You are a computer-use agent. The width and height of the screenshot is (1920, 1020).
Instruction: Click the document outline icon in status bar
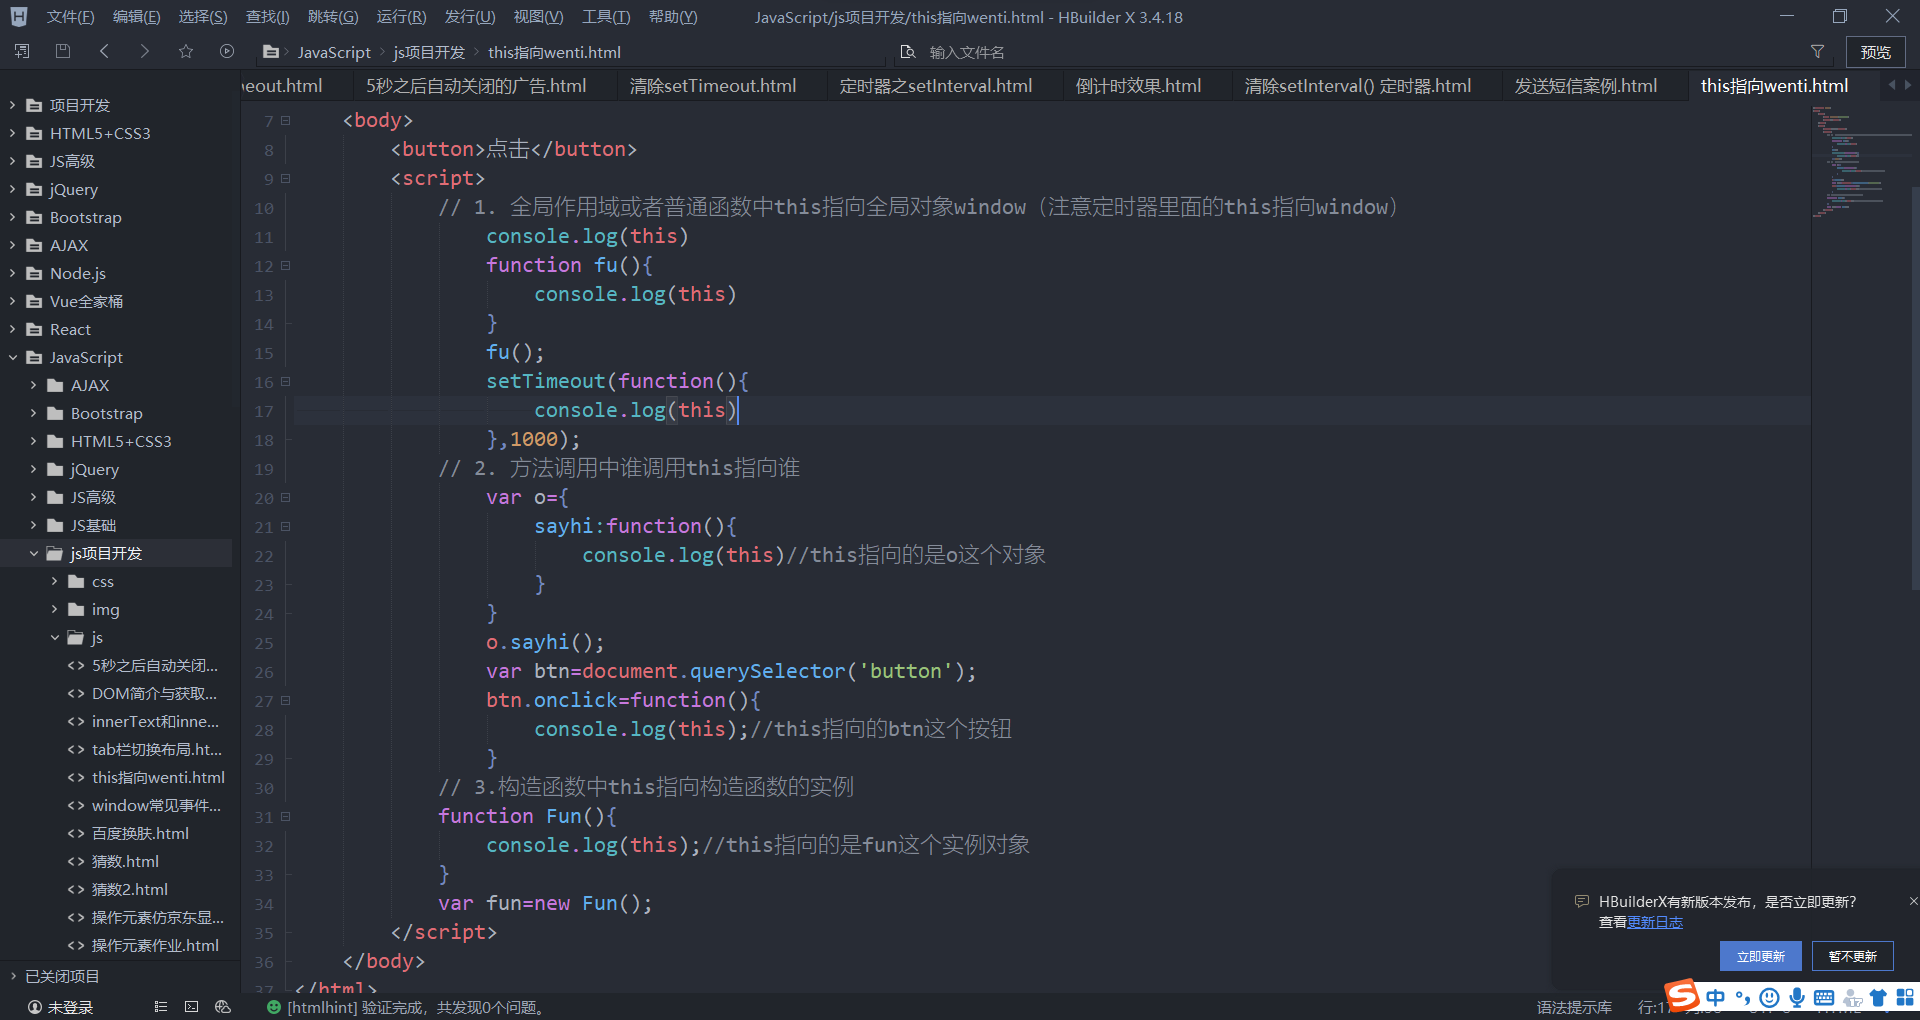coord(161,1006)
